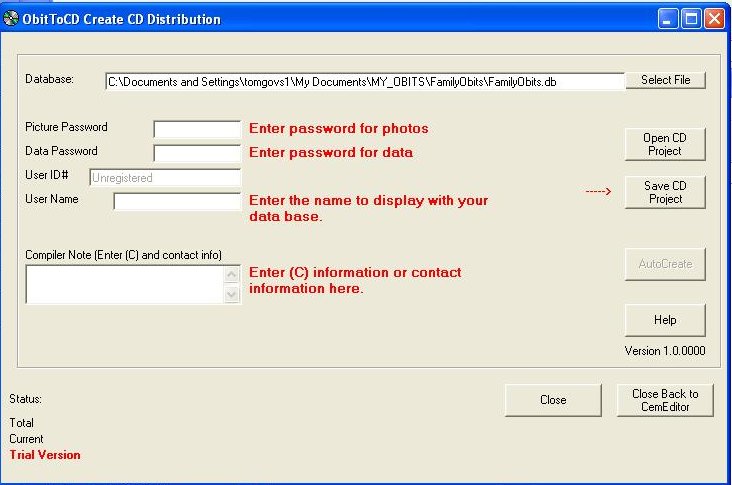Focus the Data Password field
The height and width of the screenshot is (485, 732).
tap(197, 153)
